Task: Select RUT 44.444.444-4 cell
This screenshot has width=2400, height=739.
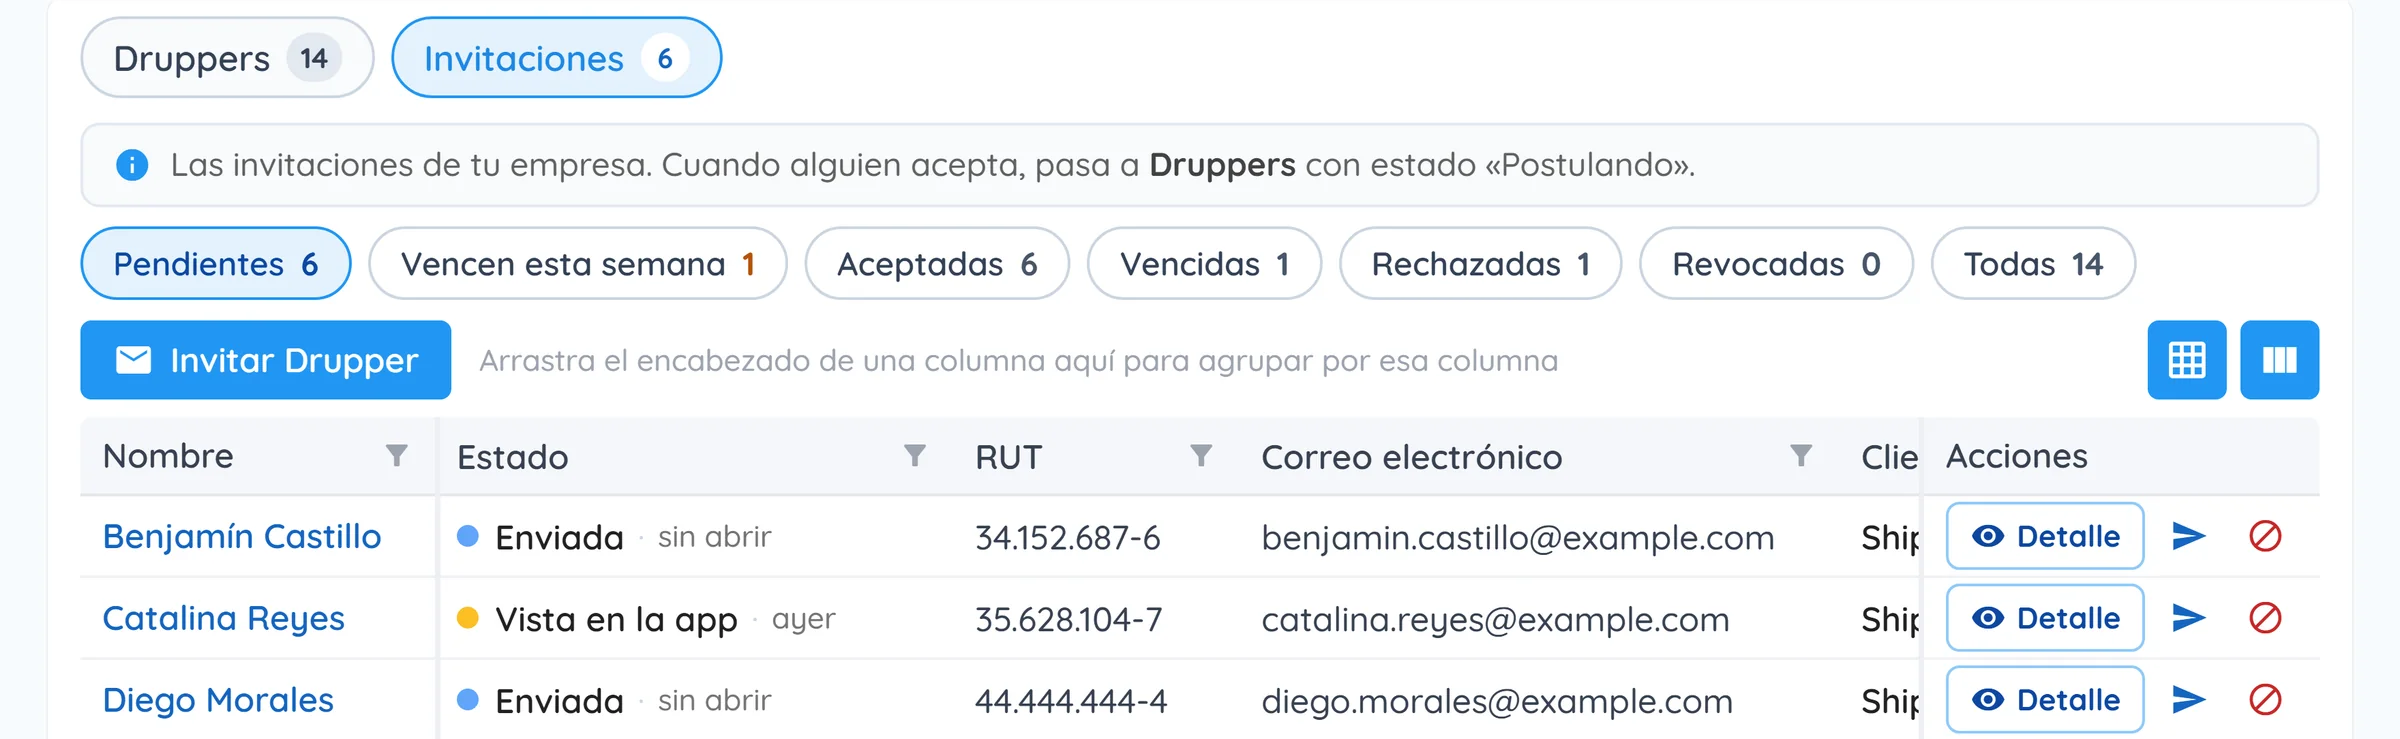Action: (1071, 702)
